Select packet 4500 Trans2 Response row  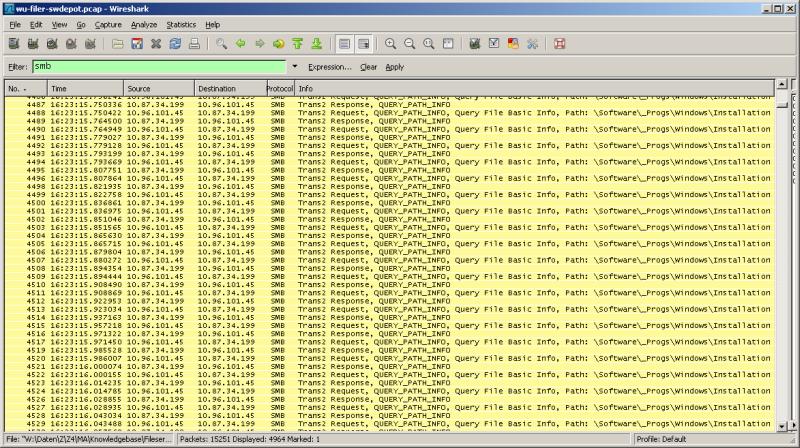coord(389,203)
